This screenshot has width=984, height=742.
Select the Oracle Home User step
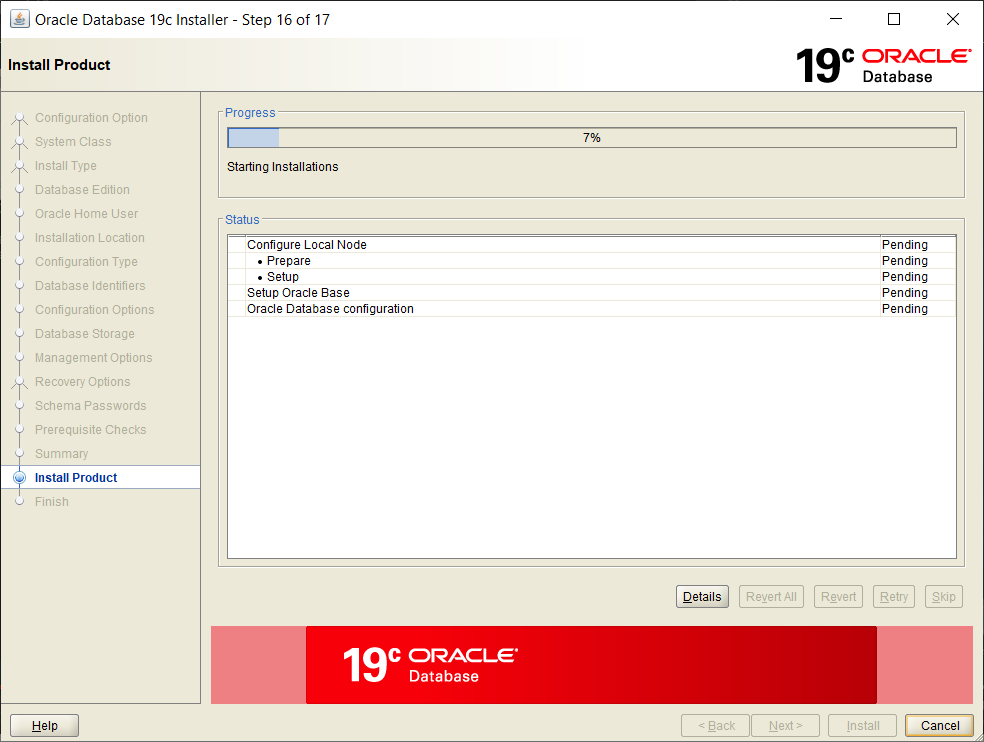86,213
